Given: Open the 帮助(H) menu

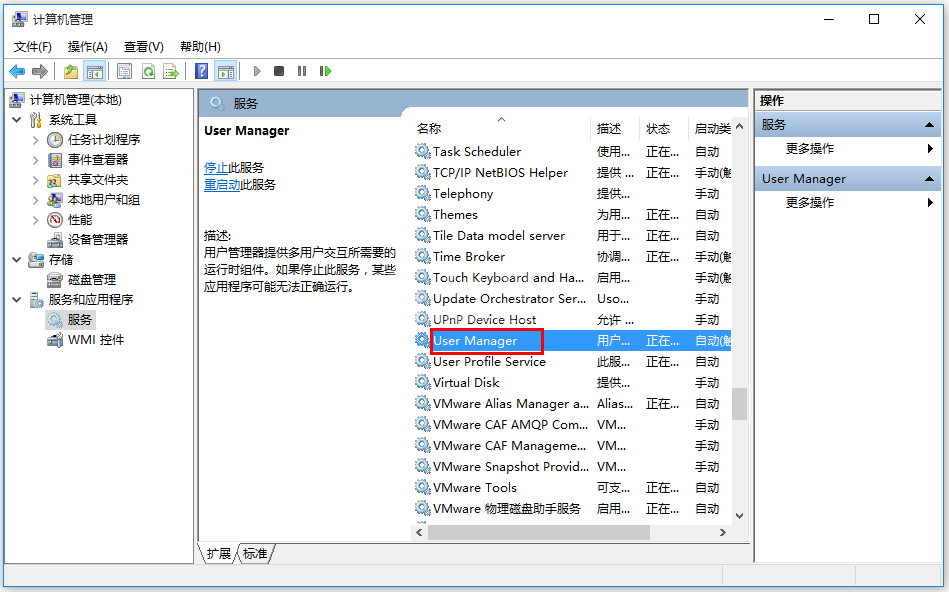Looking at the screenshot, I should tap(200, 47).
